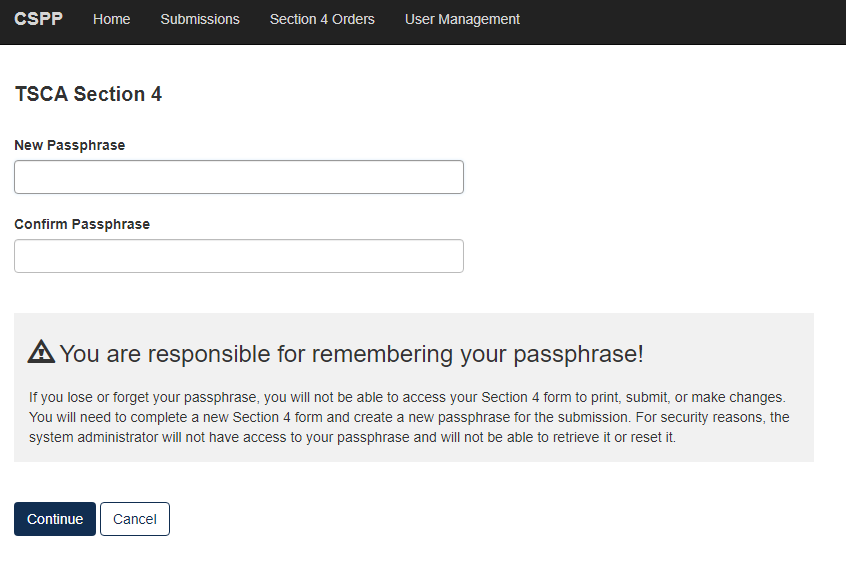The image size is (846, 575).
Task: Go to the Home page
Action: point(111,19)
